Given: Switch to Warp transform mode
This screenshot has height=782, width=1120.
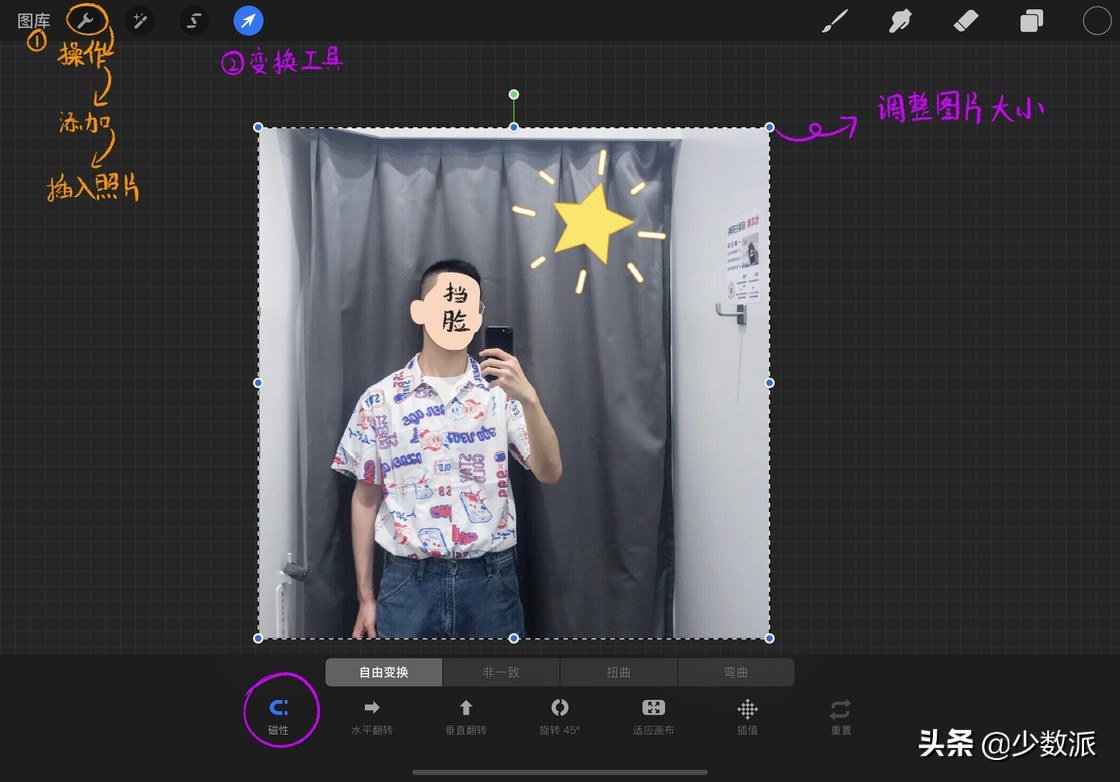Looking at the screenshot, I should pyautogui.click(x=736, y=672).
